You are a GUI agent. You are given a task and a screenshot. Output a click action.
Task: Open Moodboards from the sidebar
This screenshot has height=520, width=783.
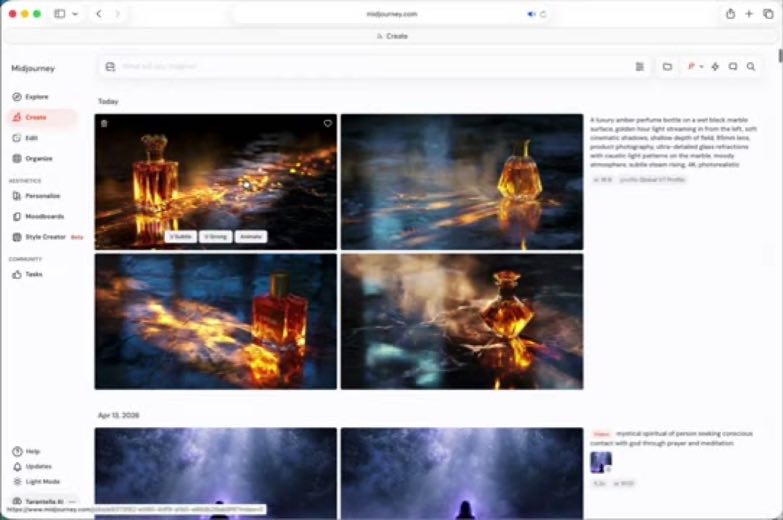(x=38, y=216)
